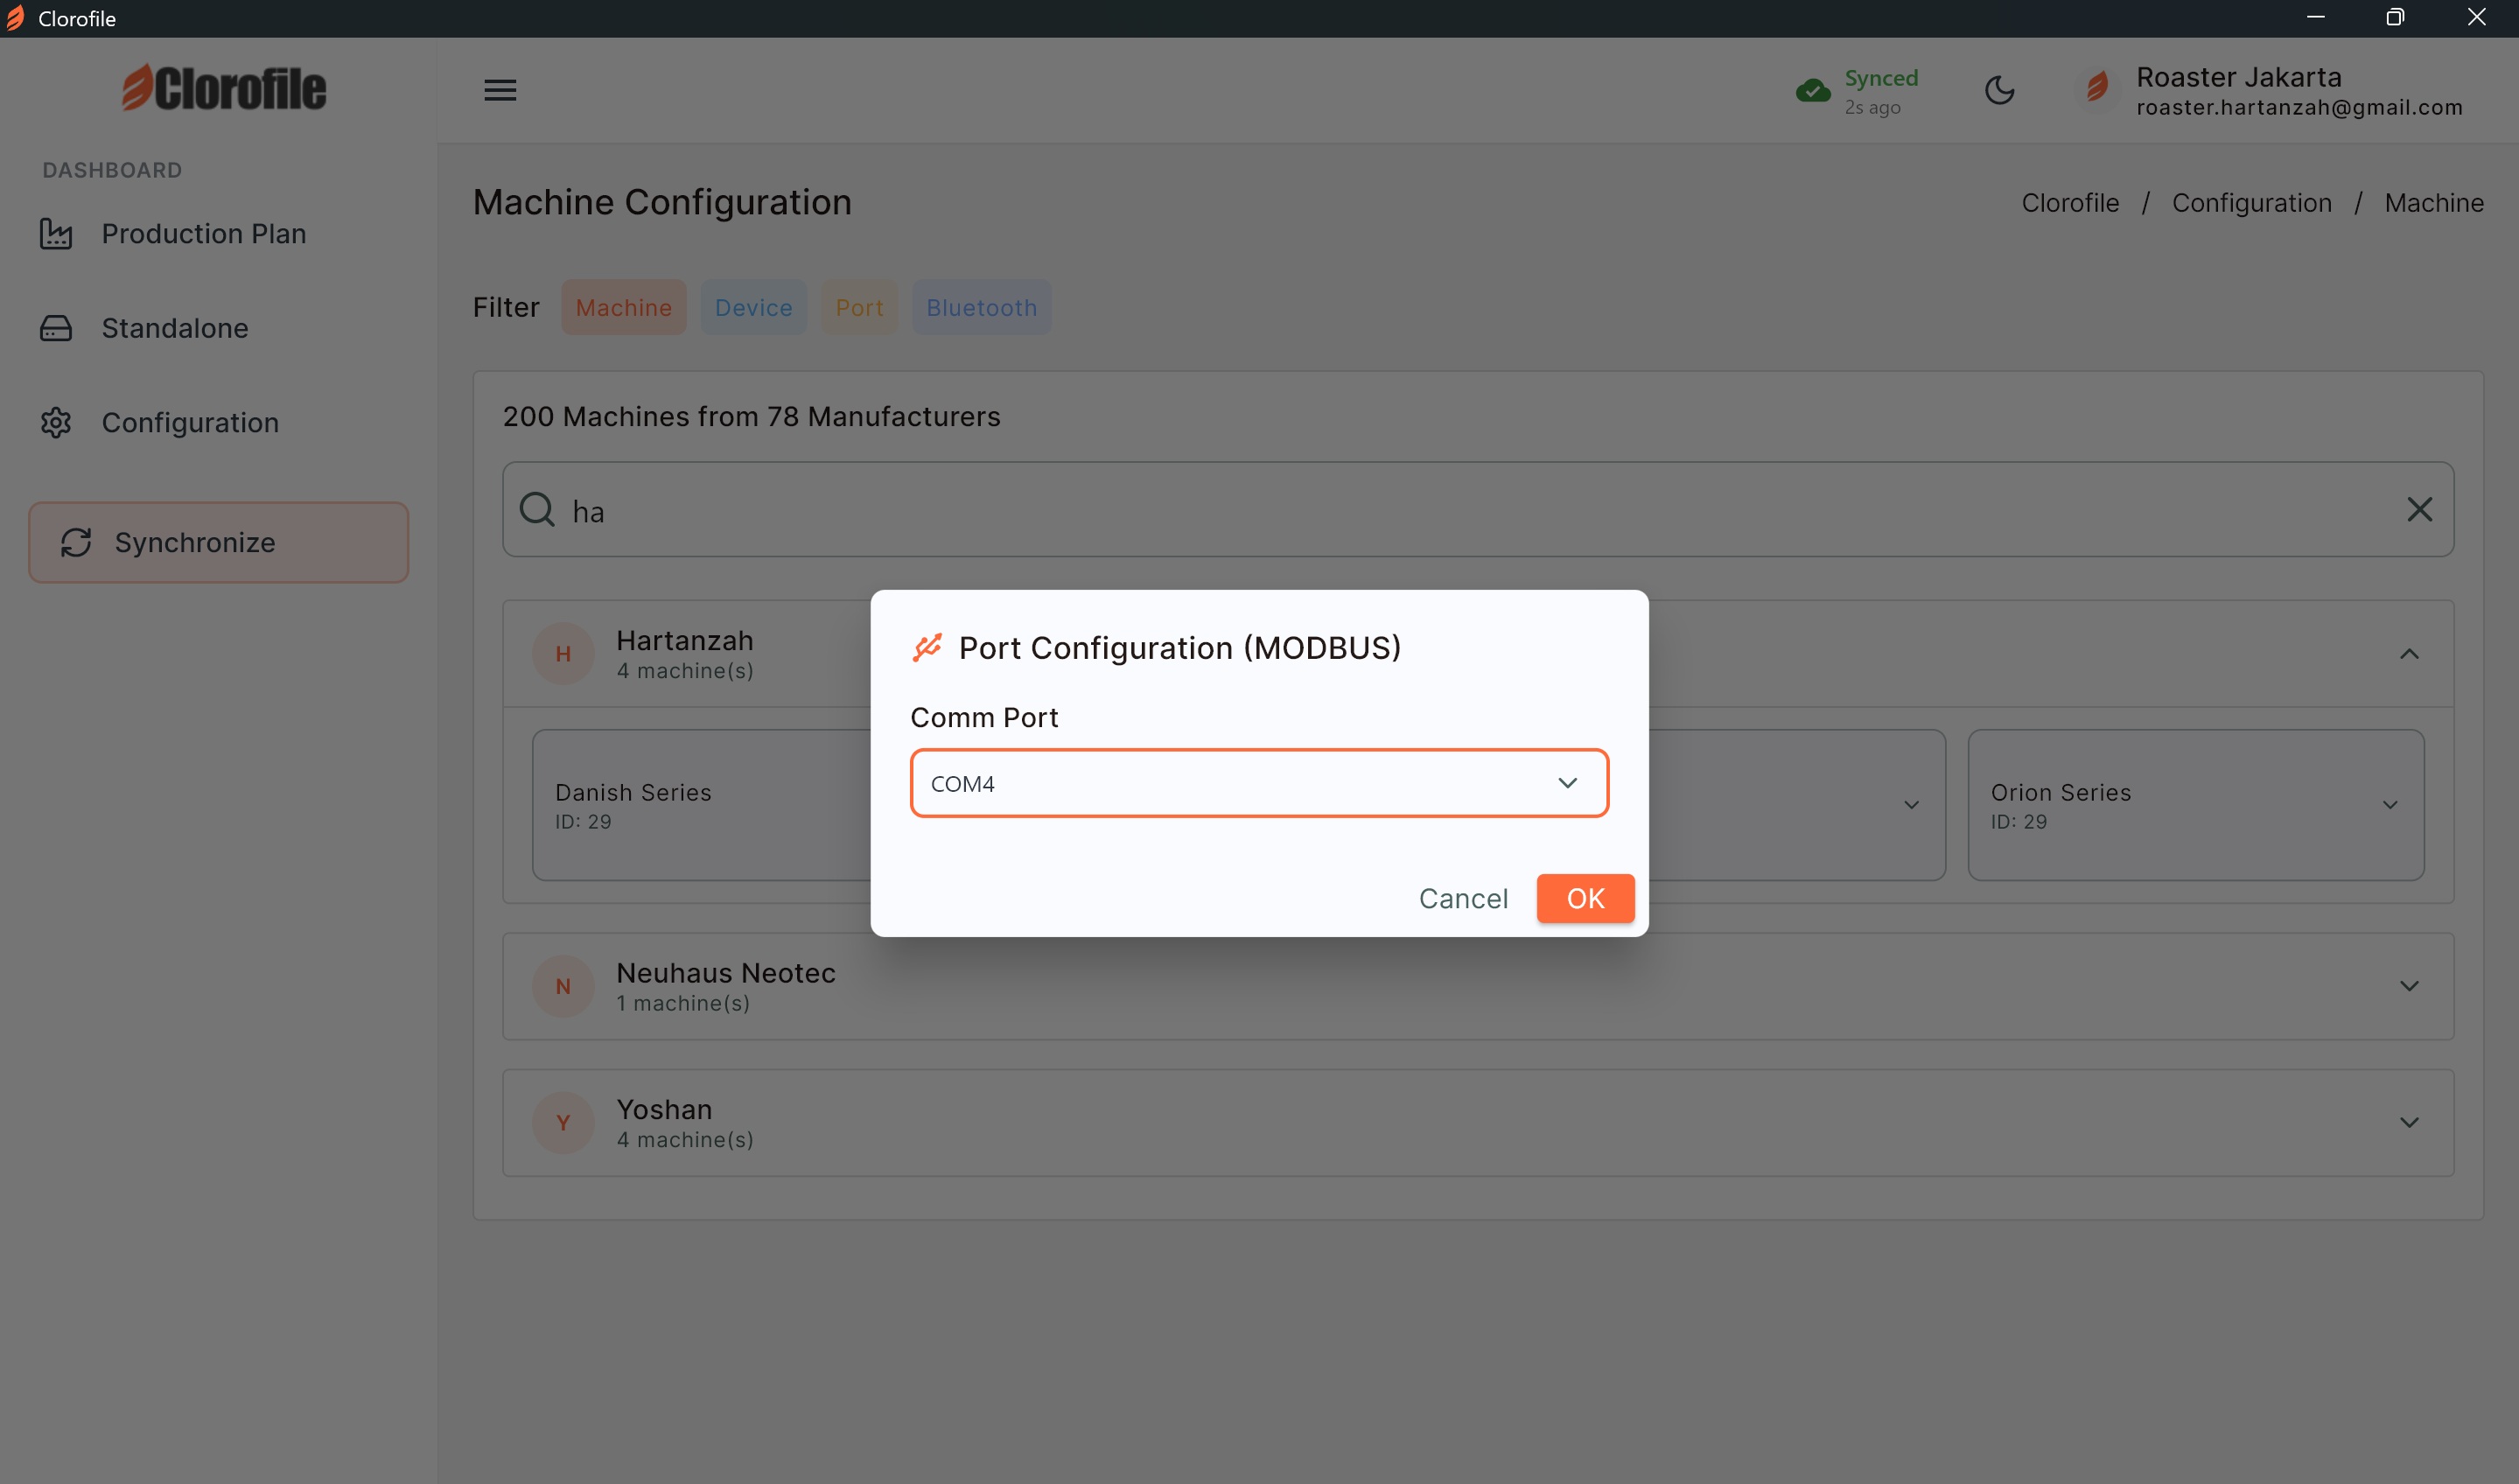Clear search with the X icon

click(2419, 510)
